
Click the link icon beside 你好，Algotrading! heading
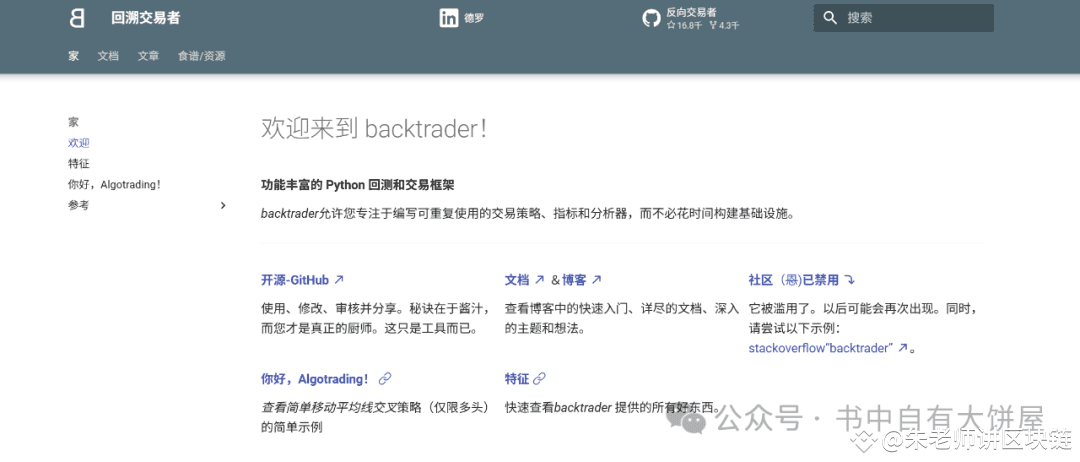(x=385, y=379)
